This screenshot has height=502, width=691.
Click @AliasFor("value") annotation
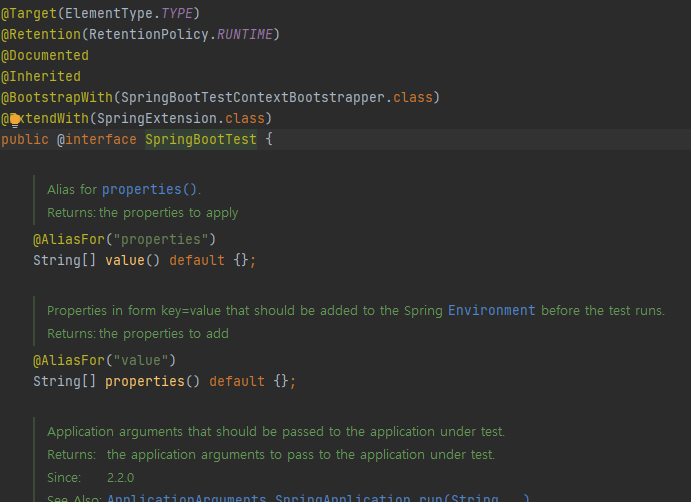point(104,361)
